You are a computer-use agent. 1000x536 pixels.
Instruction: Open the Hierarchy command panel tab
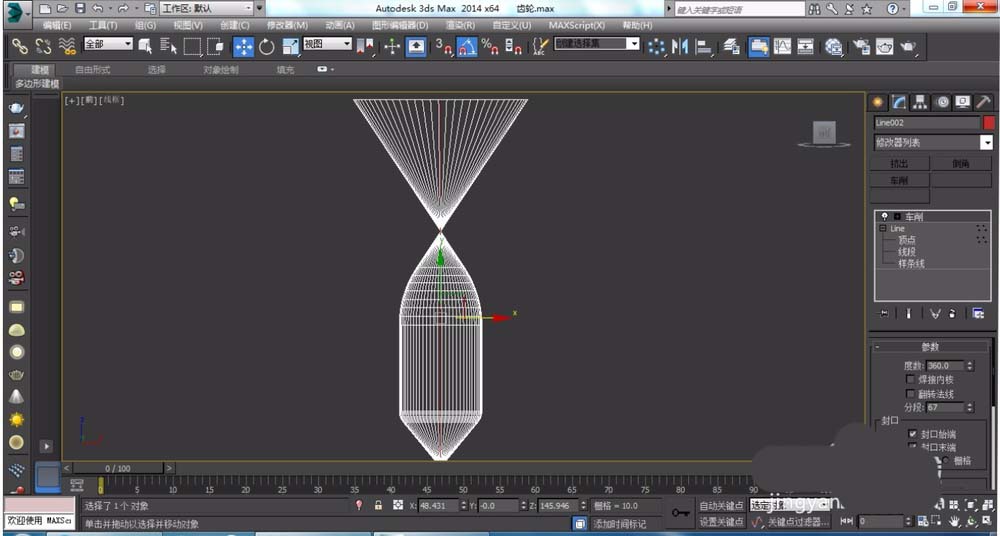point(920,101)
